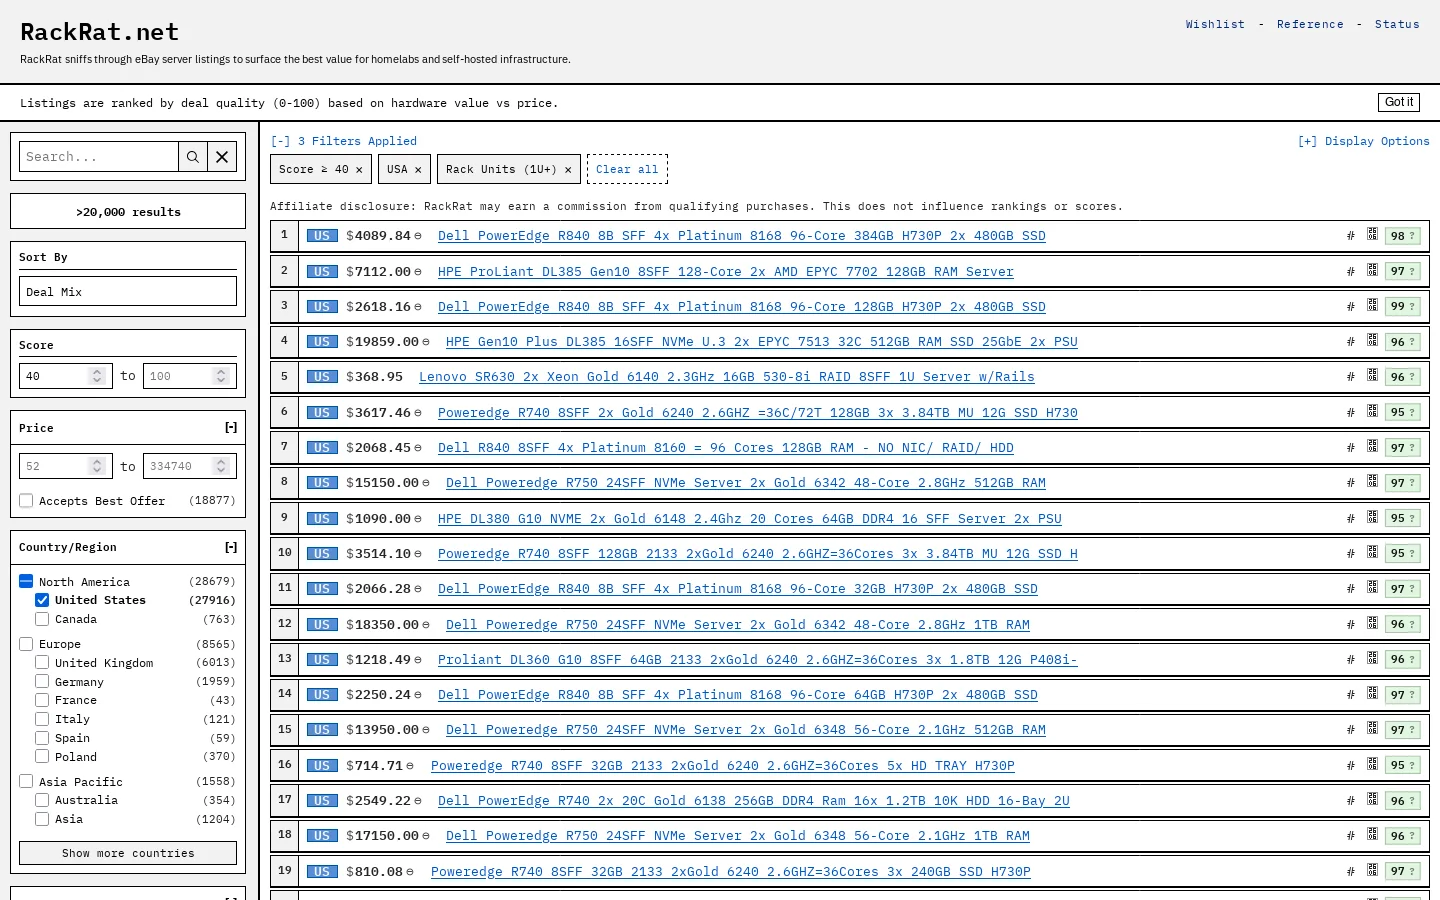Enable the Asia Pacific checkbox
1440x900 pixels.
(x=26, y=781)
